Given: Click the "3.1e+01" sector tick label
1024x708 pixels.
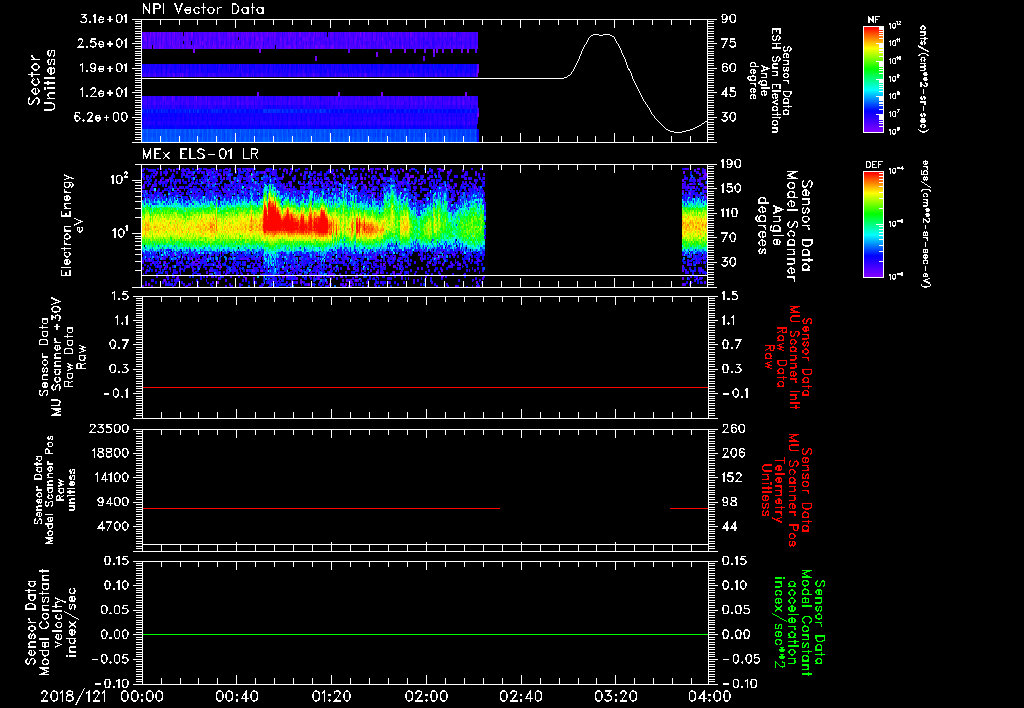Looking at the screenshot, I should pyautogui.click(x=103, y=19).
